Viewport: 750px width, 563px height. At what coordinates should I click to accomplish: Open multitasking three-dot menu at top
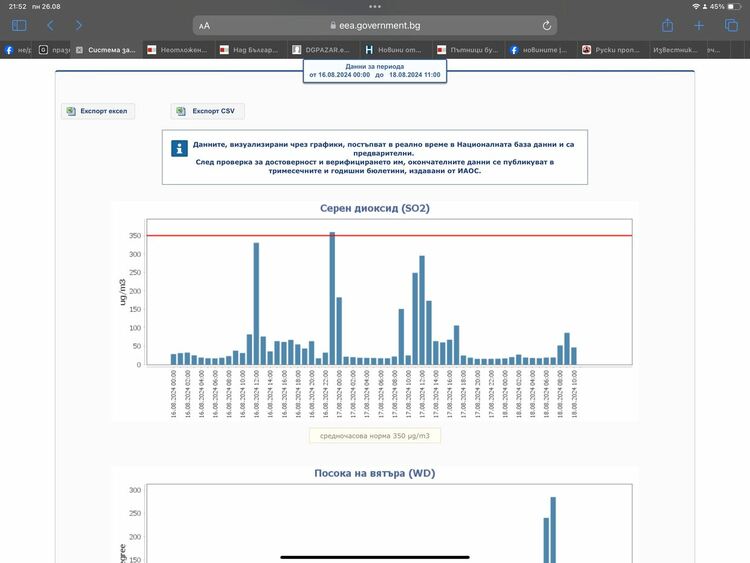tap(375, 6)
